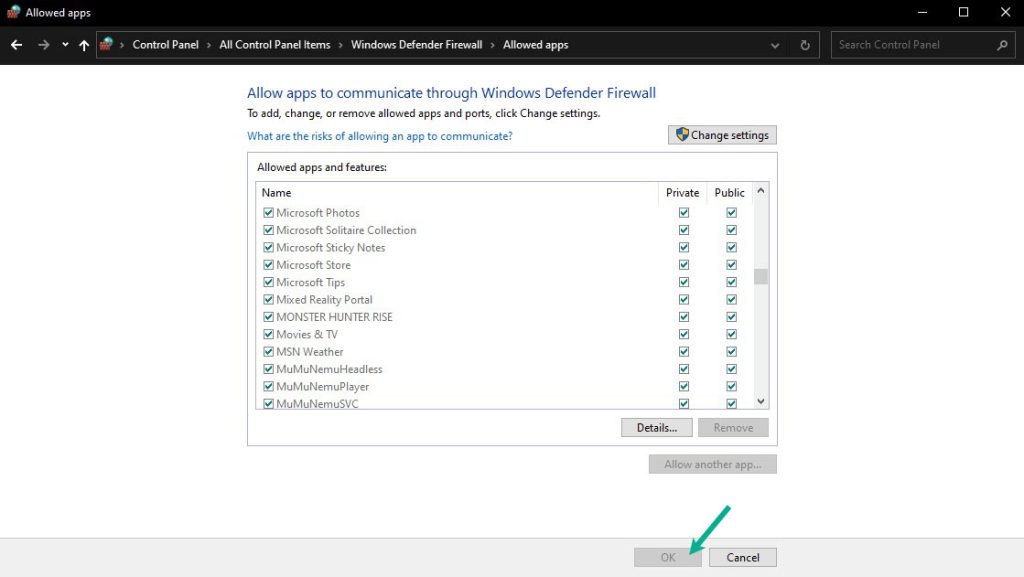Toggle the Movies & TV name checkbox
The image size is (1024, 577).
[x=268, y=334]
